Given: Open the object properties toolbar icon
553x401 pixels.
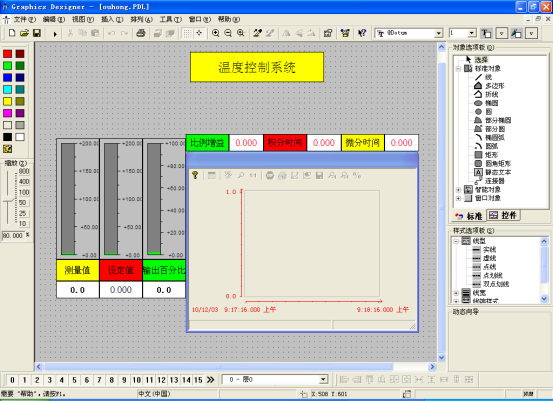Looking at the screenshot, I should tap(328, 33).
